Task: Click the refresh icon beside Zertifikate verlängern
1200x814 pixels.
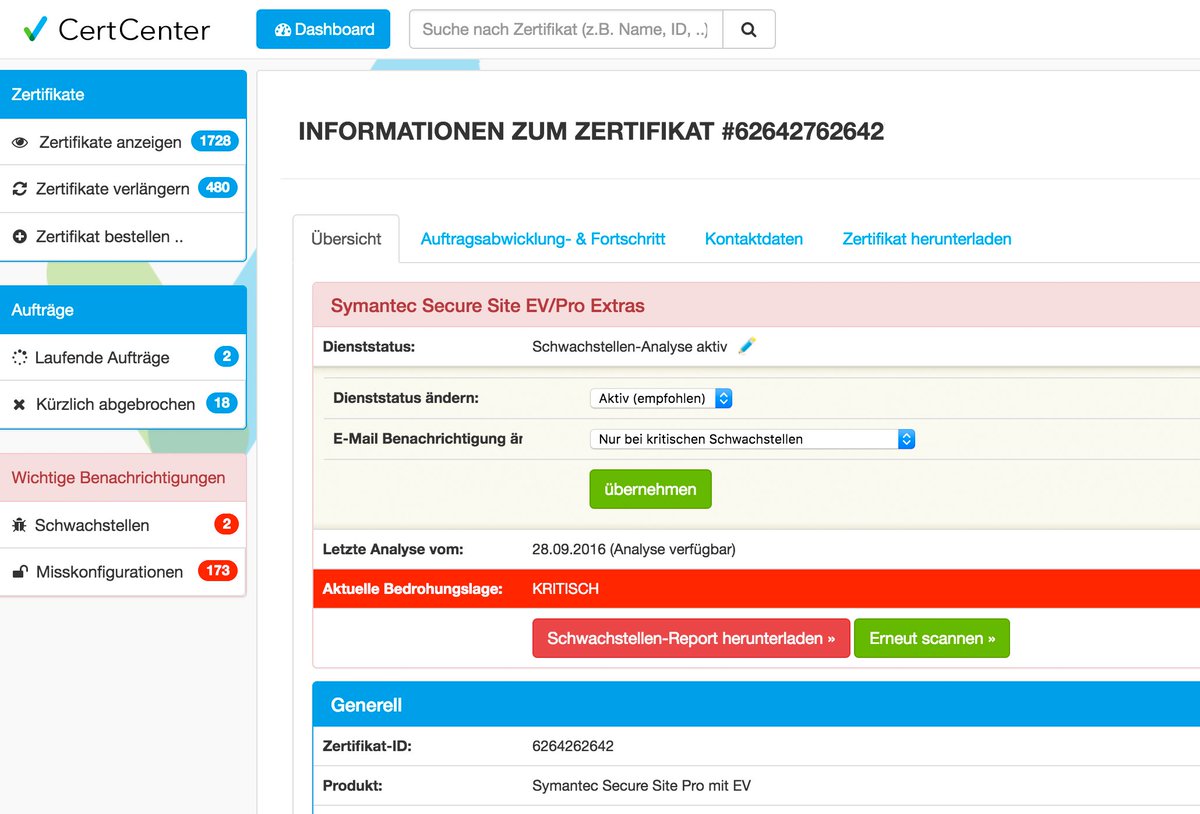Action: coord(19,188)
